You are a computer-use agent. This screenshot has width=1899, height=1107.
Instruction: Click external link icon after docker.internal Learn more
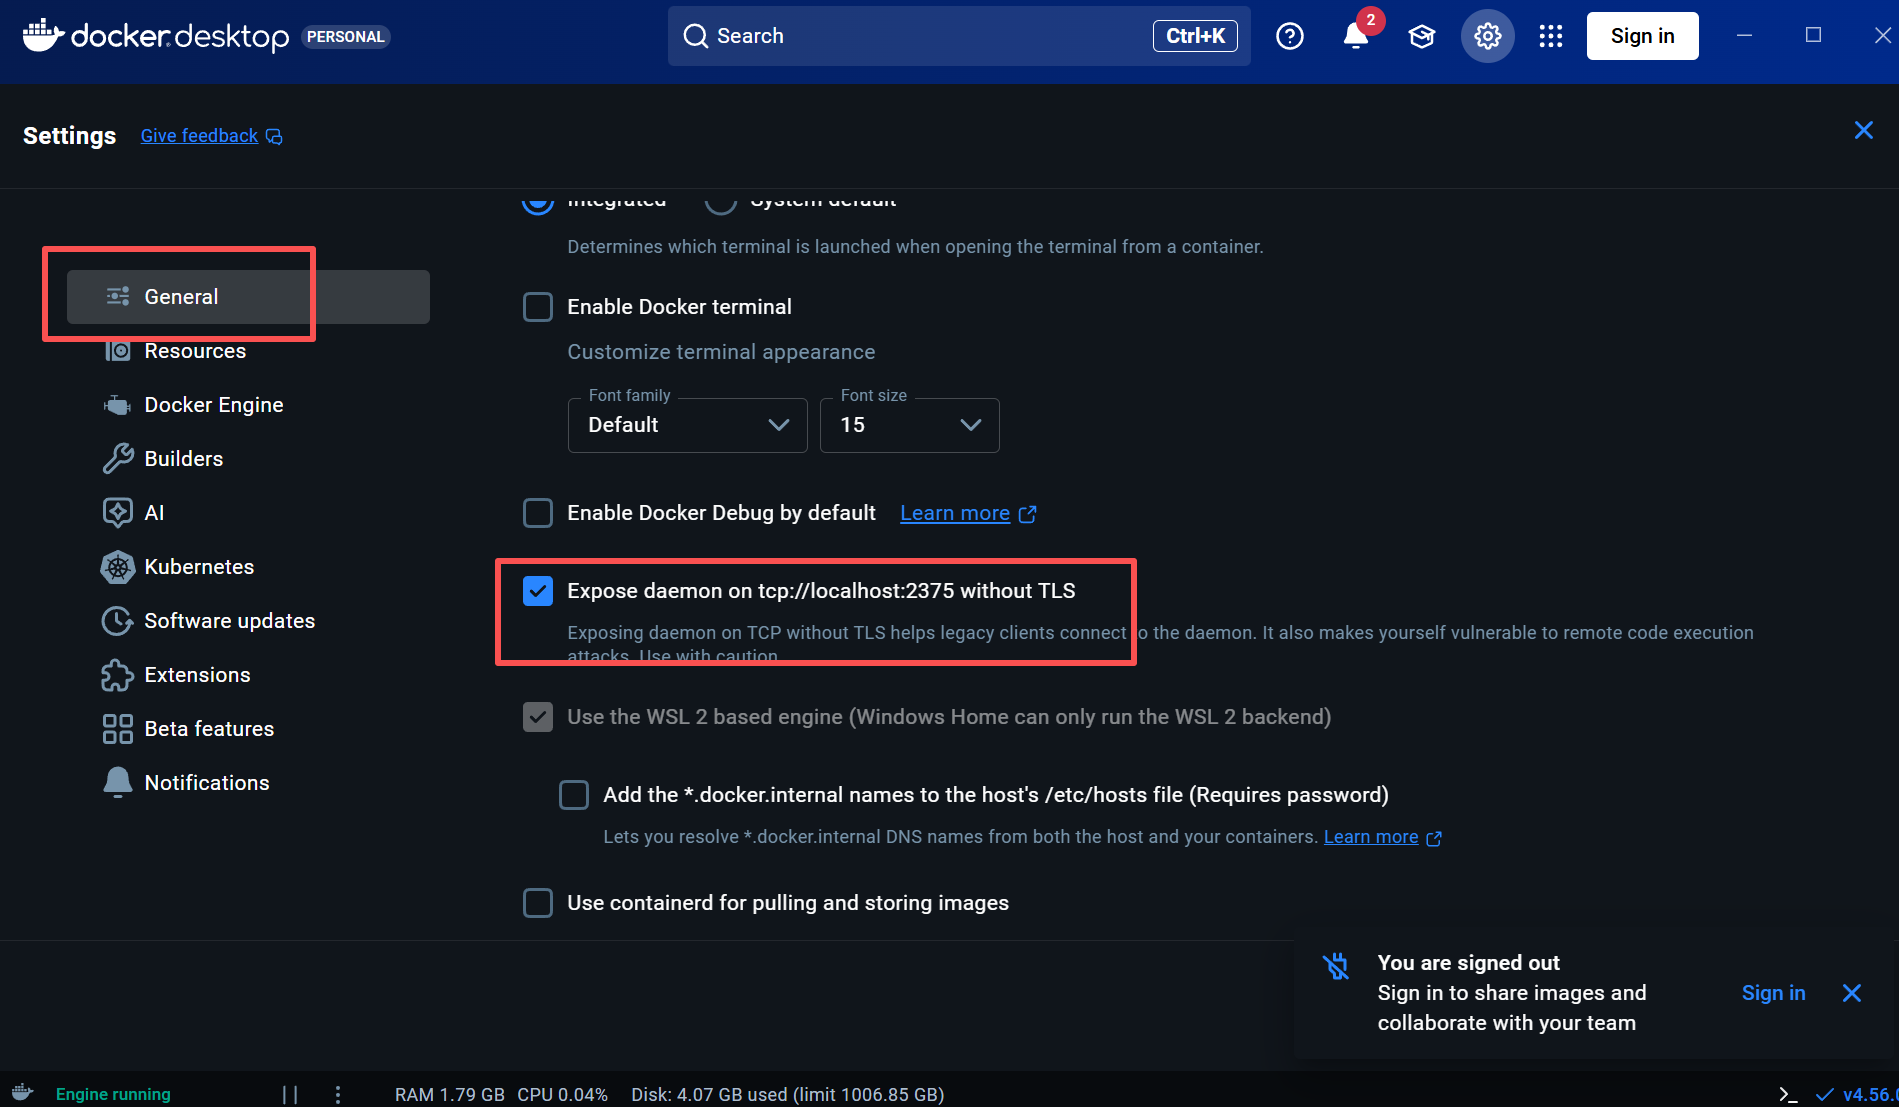point(1434,838)
